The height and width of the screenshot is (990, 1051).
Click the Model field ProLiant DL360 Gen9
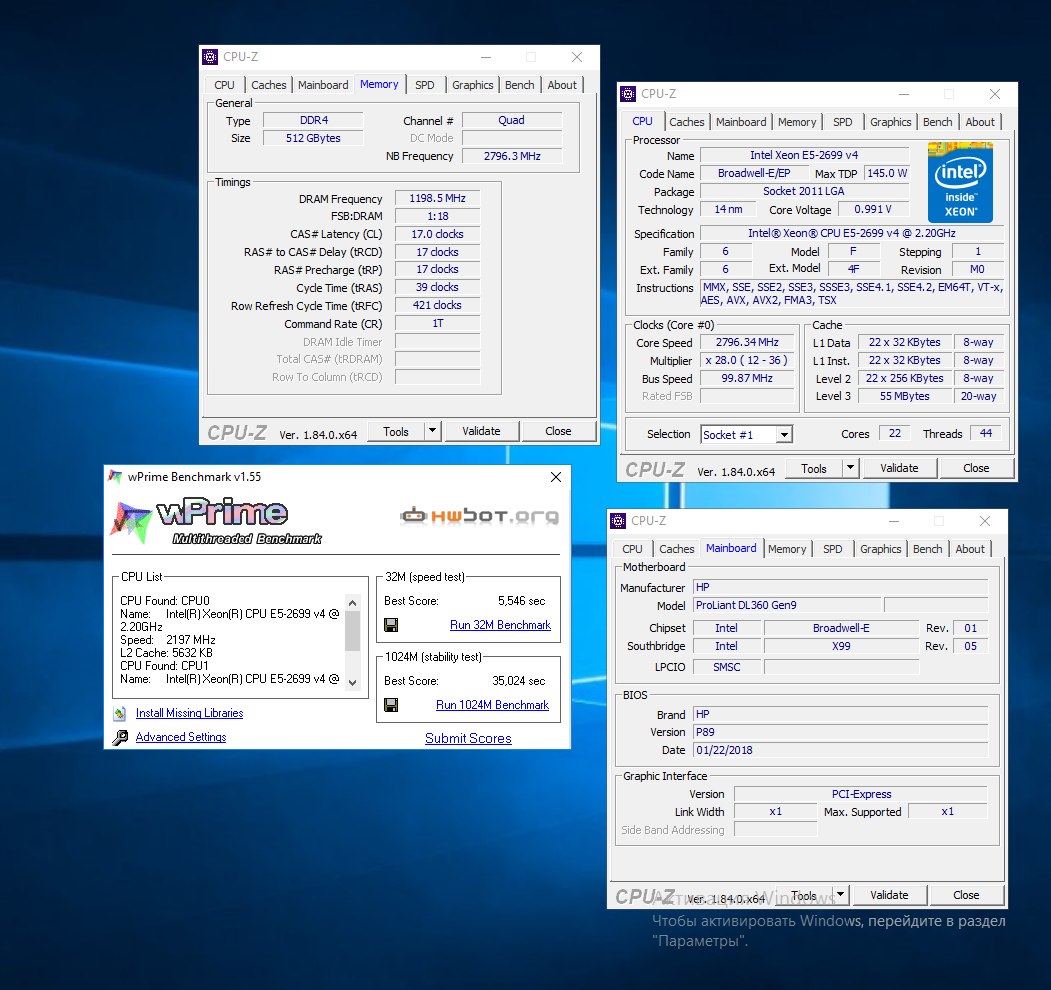click(787, 605)
